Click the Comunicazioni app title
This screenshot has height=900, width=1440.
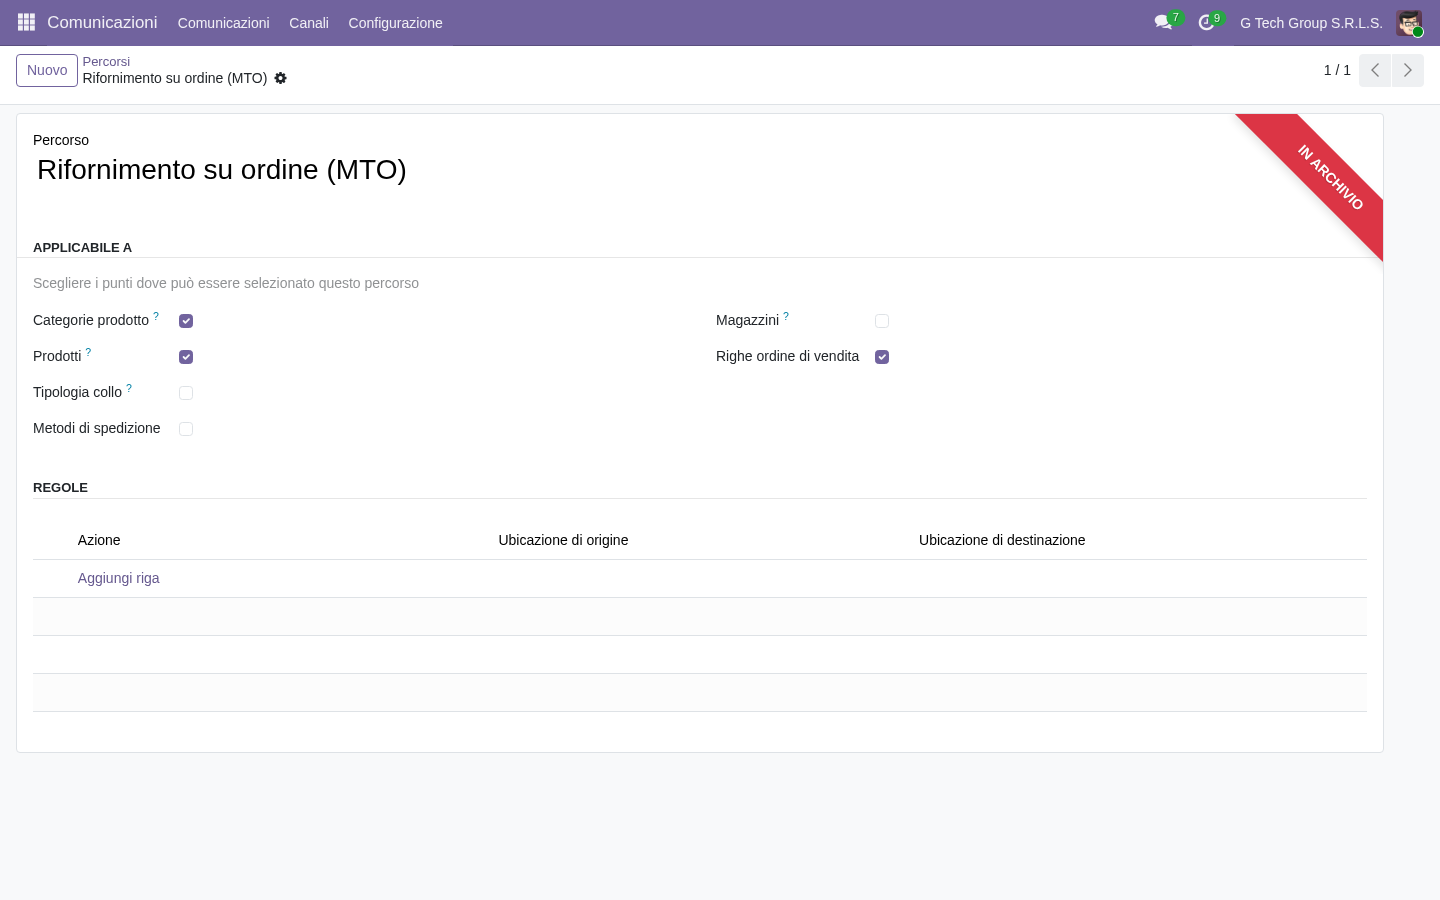point(102,22)
